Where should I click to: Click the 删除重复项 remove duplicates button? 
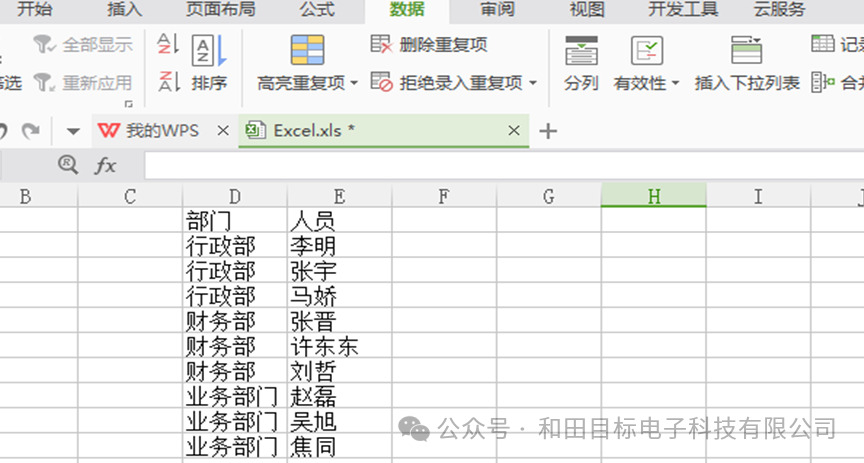(429, 45)
